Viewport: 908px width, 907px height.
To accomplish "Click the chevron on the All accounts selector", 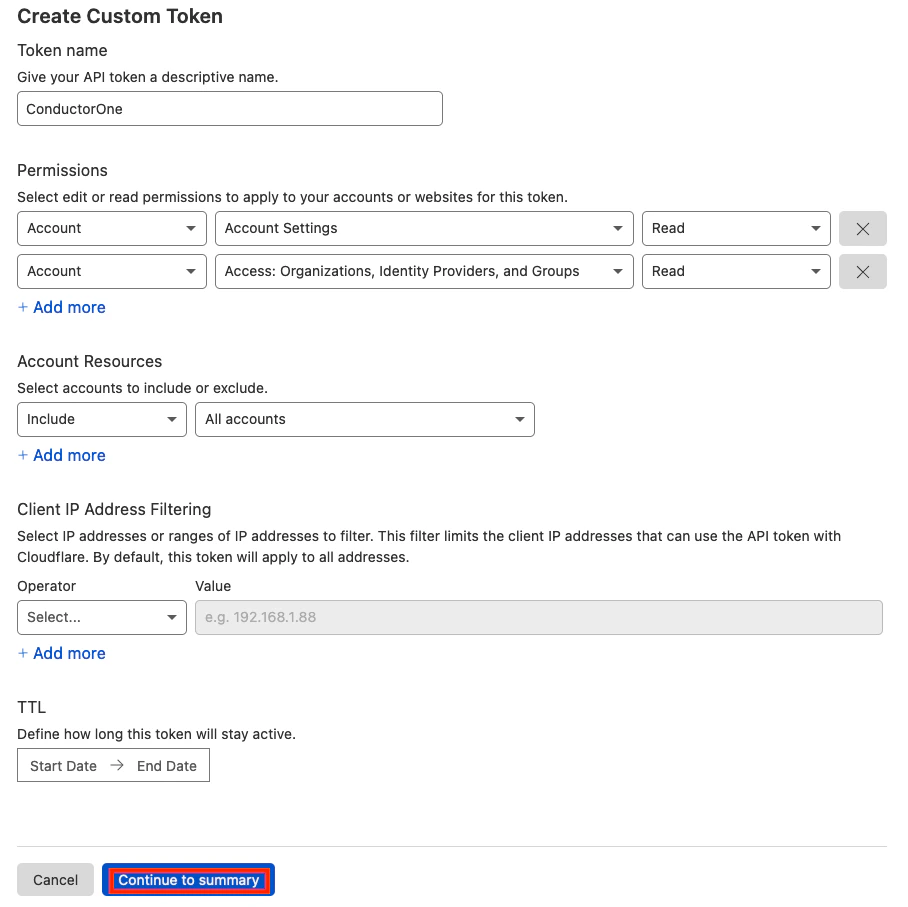I will (x=519, y=419).
